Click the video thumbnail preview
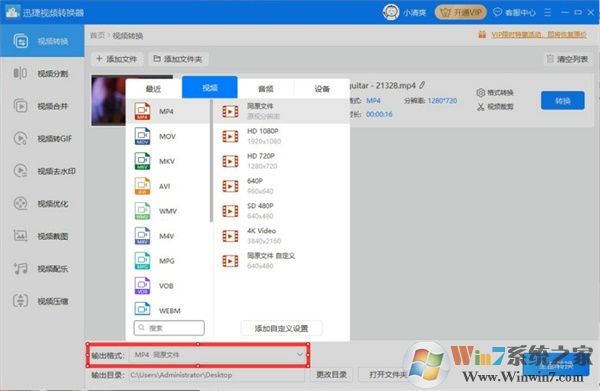Screen dimensions: 600x391 click(x=108, y=100)
